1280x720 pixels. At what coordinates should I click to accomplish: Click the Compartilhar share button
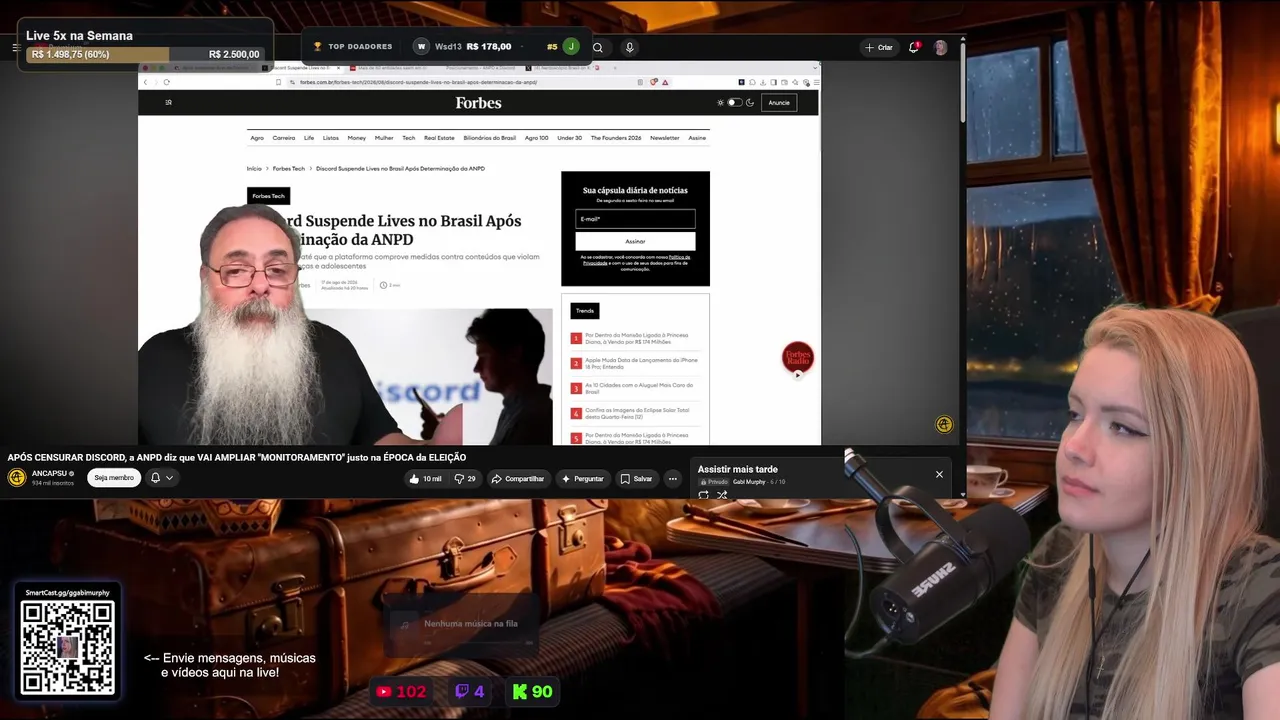(518, 479)
